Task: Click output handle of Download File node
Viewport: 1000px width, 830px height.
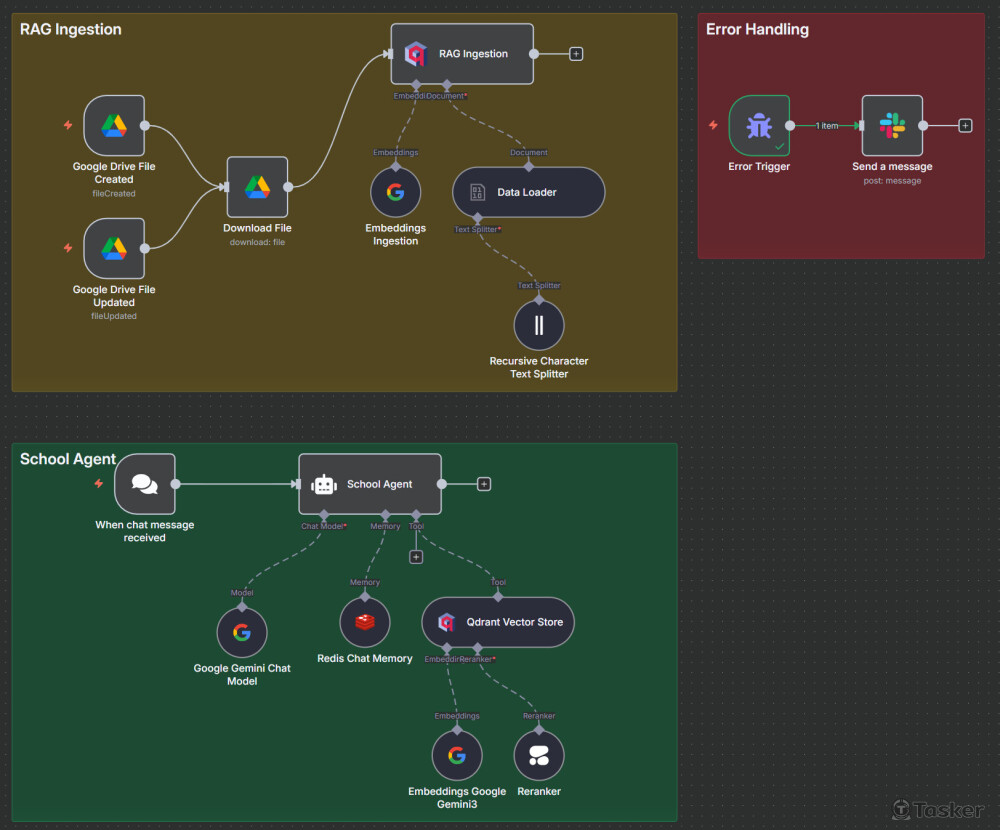Action: (x=288, y=187)
